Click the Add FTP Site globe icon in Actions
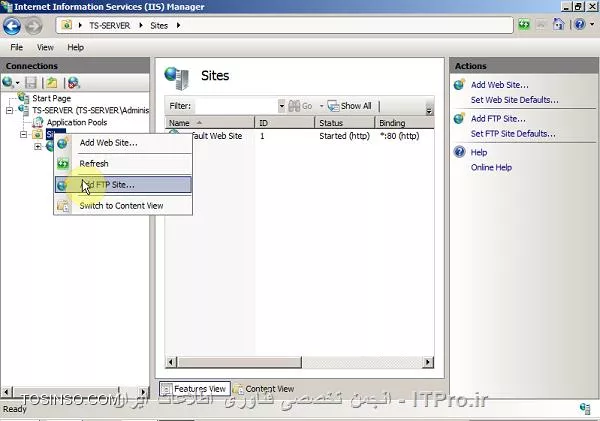 [x=459, y=118]
